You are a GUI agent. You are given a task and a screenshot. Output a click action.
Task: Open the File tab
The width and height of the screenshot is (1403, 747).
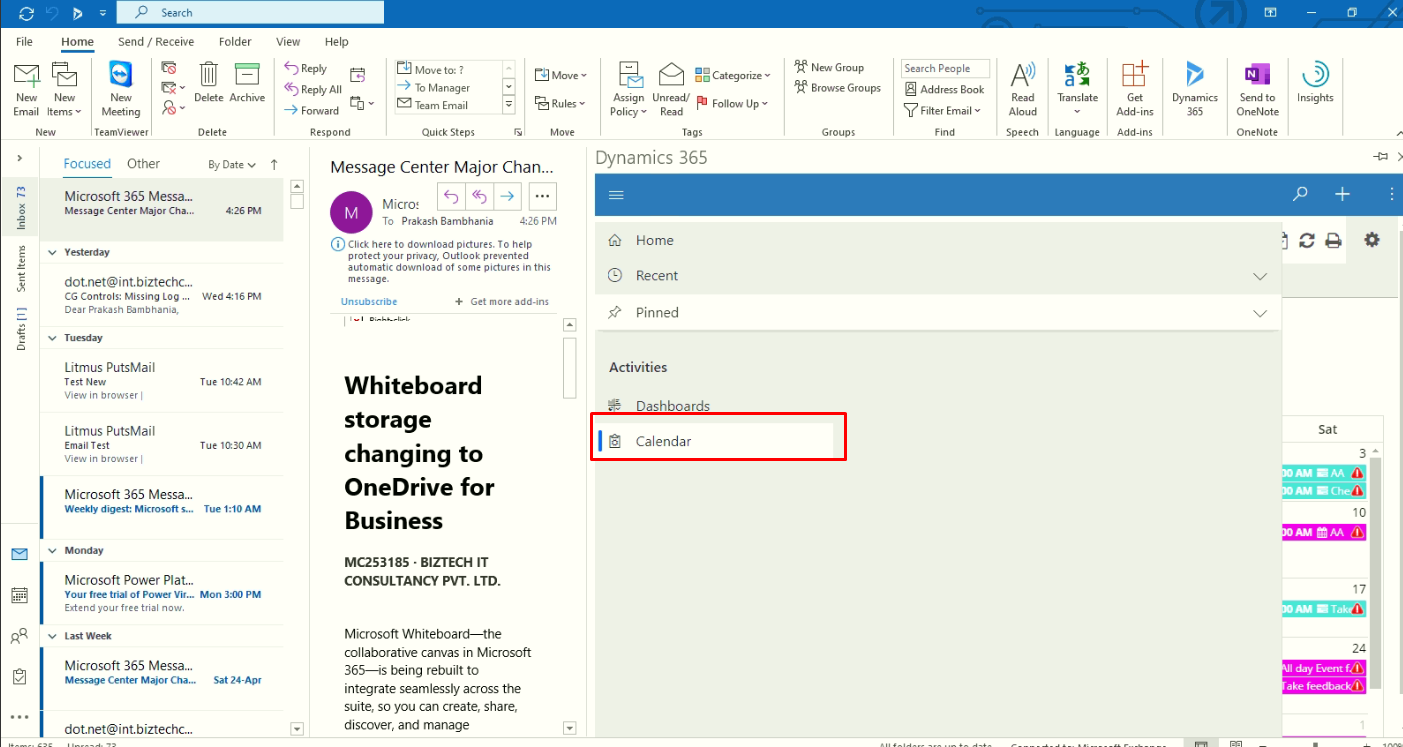(x=24, y=42)
